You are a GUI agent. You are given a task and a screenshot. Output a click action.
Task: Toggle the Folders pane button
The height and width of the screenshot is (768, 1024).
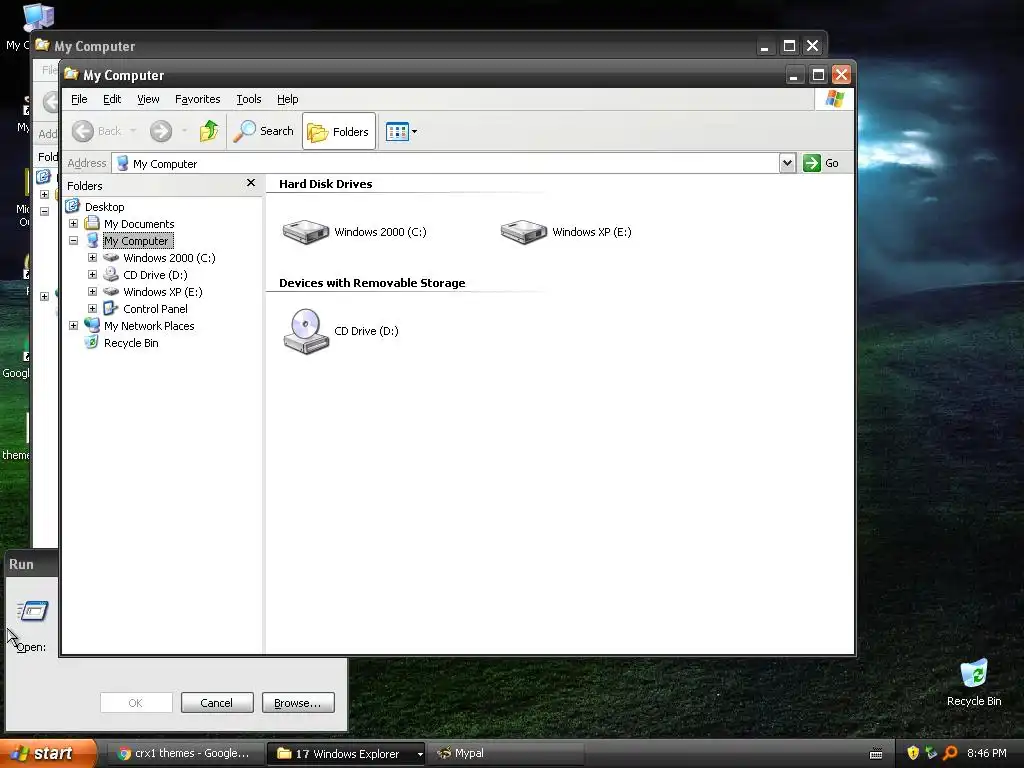(339, 131)
